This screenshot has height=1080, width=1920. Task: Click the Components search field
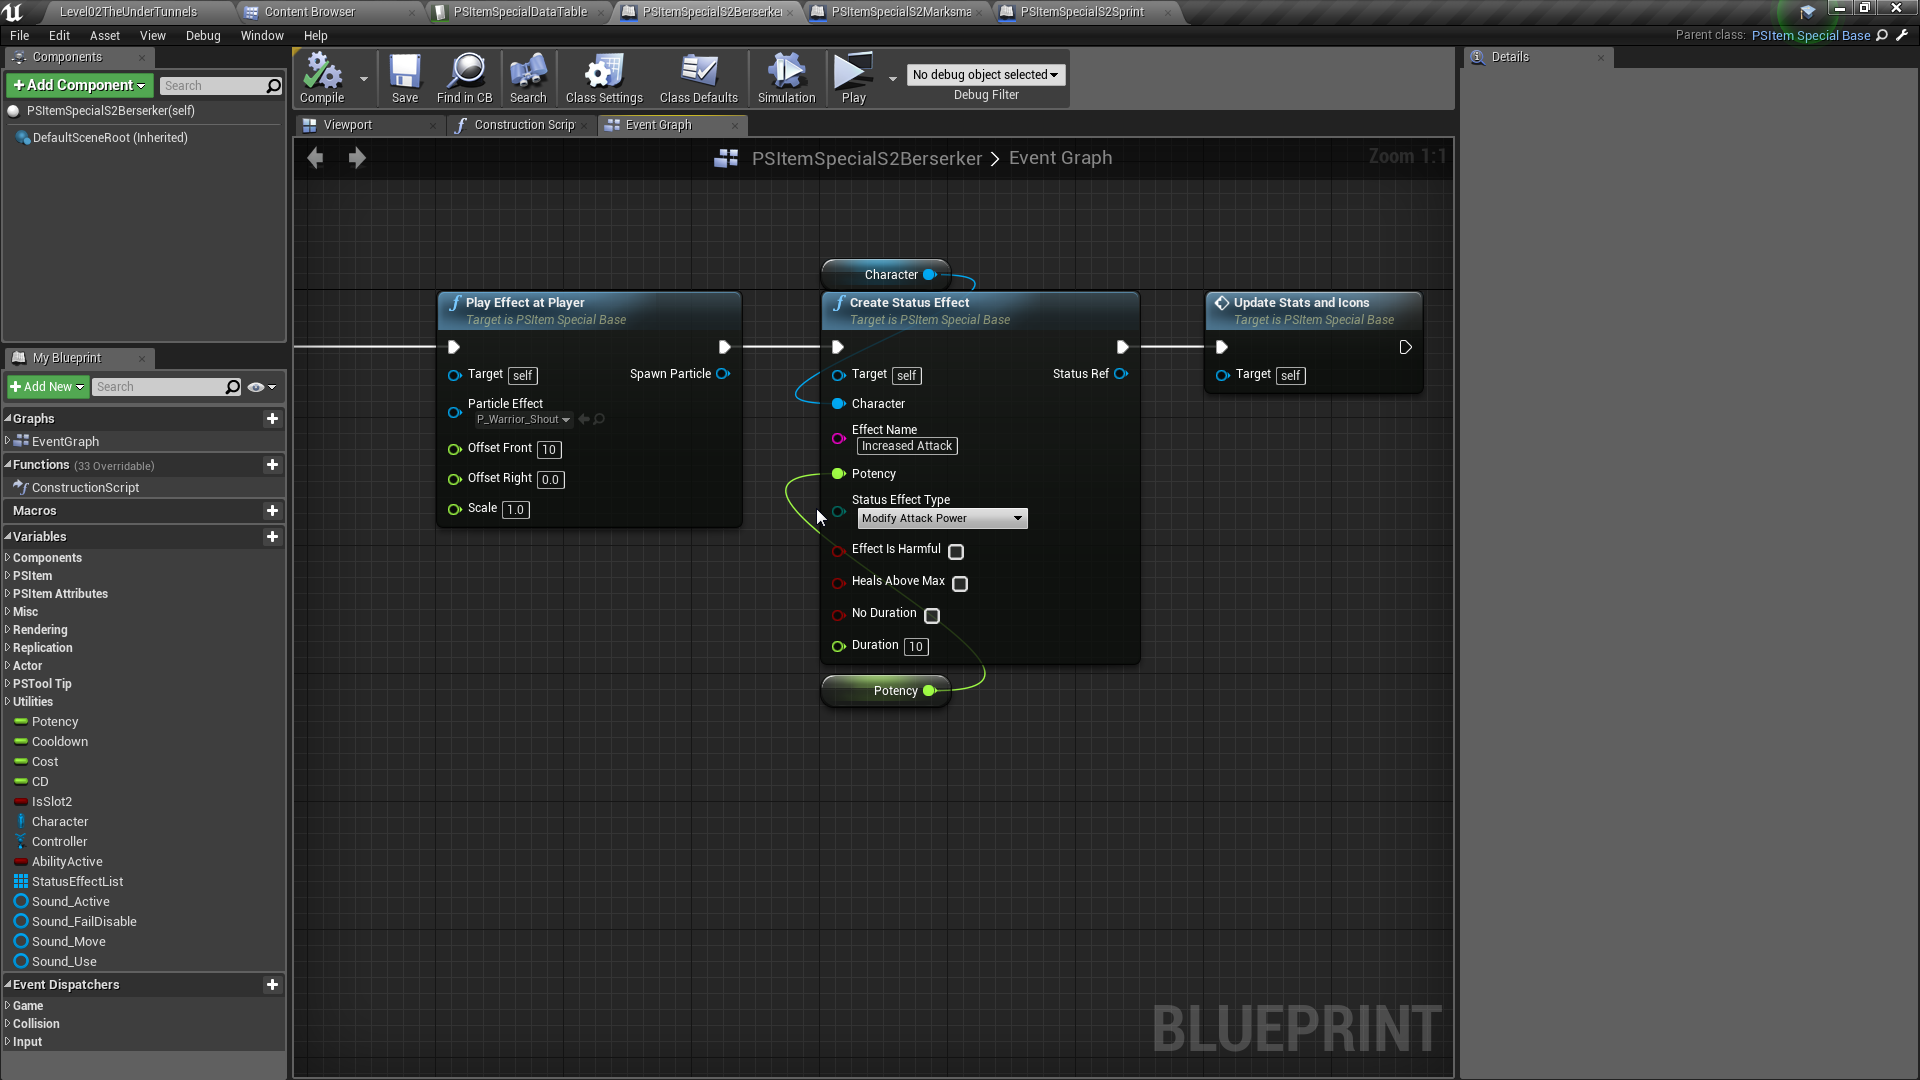tap(220, 86)
